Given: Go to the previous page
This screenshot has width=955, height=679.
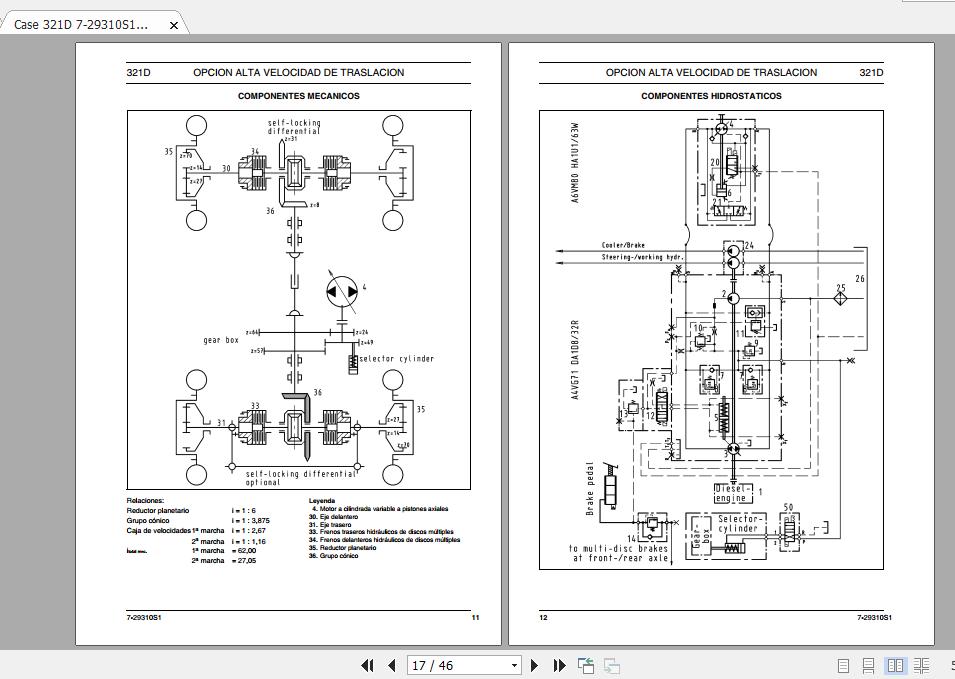Looking at the screenshot, I should 391,665.
